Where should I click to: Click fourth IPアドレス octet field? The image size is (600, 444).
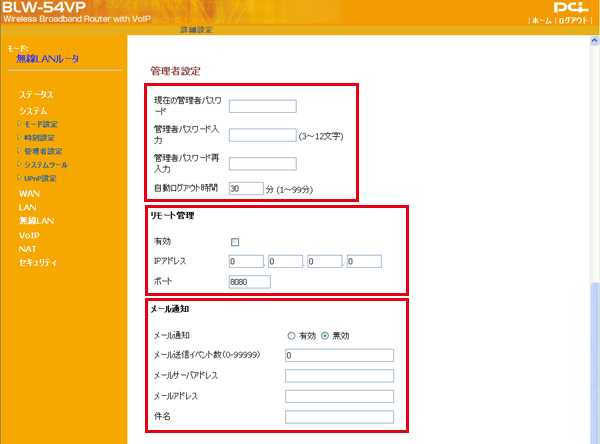(x=364, y=261)
